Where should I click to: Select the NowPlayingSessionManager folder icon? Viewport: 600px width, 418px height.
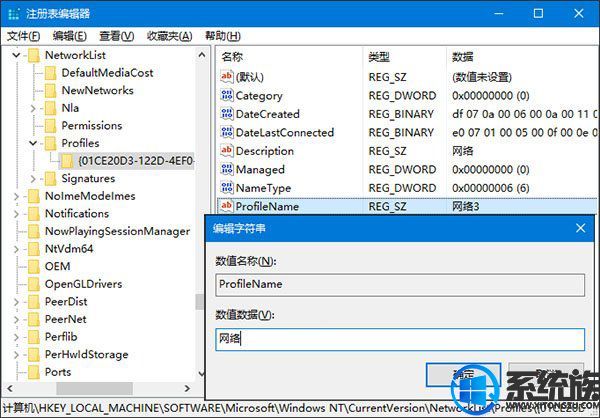(34, 231)
